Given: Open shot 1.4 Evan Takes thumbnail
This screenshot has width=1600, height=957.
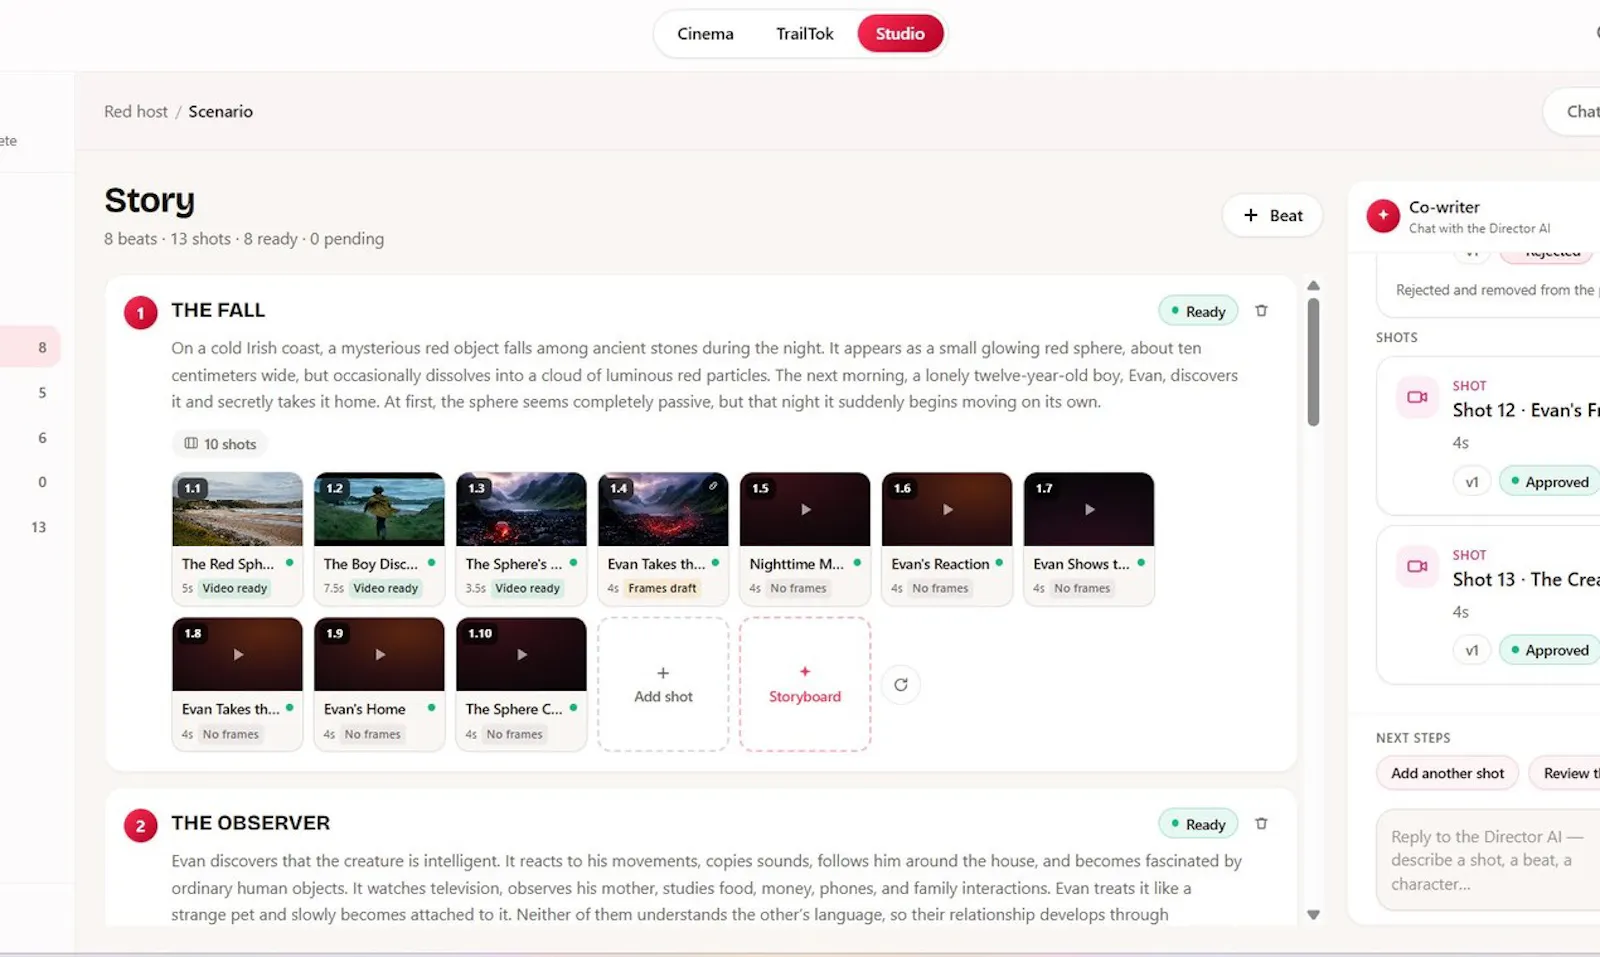Looking at the screenshot, I should pos(663,510).
